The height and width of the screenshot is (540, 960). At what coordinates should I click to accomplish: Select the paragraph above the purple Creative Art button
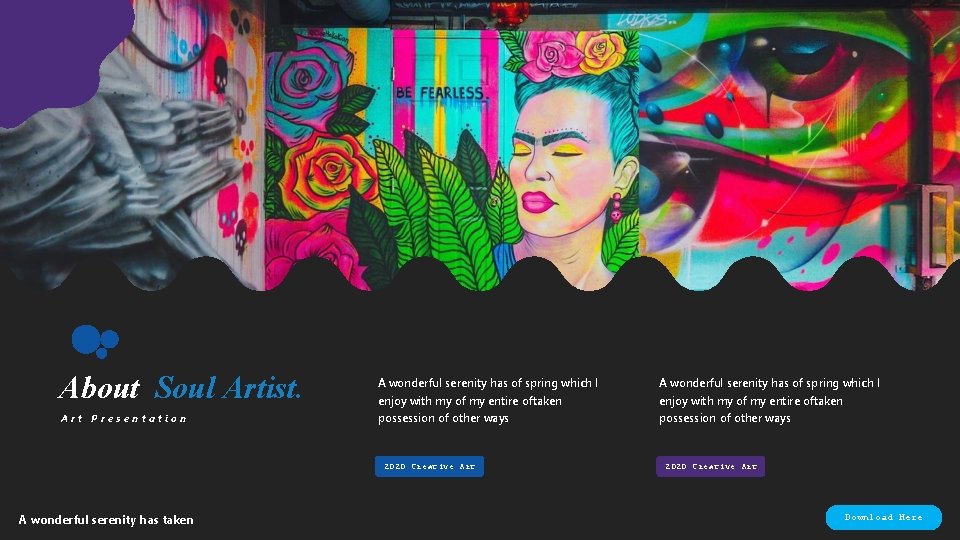pyautogui.click(x=769, y=400)
